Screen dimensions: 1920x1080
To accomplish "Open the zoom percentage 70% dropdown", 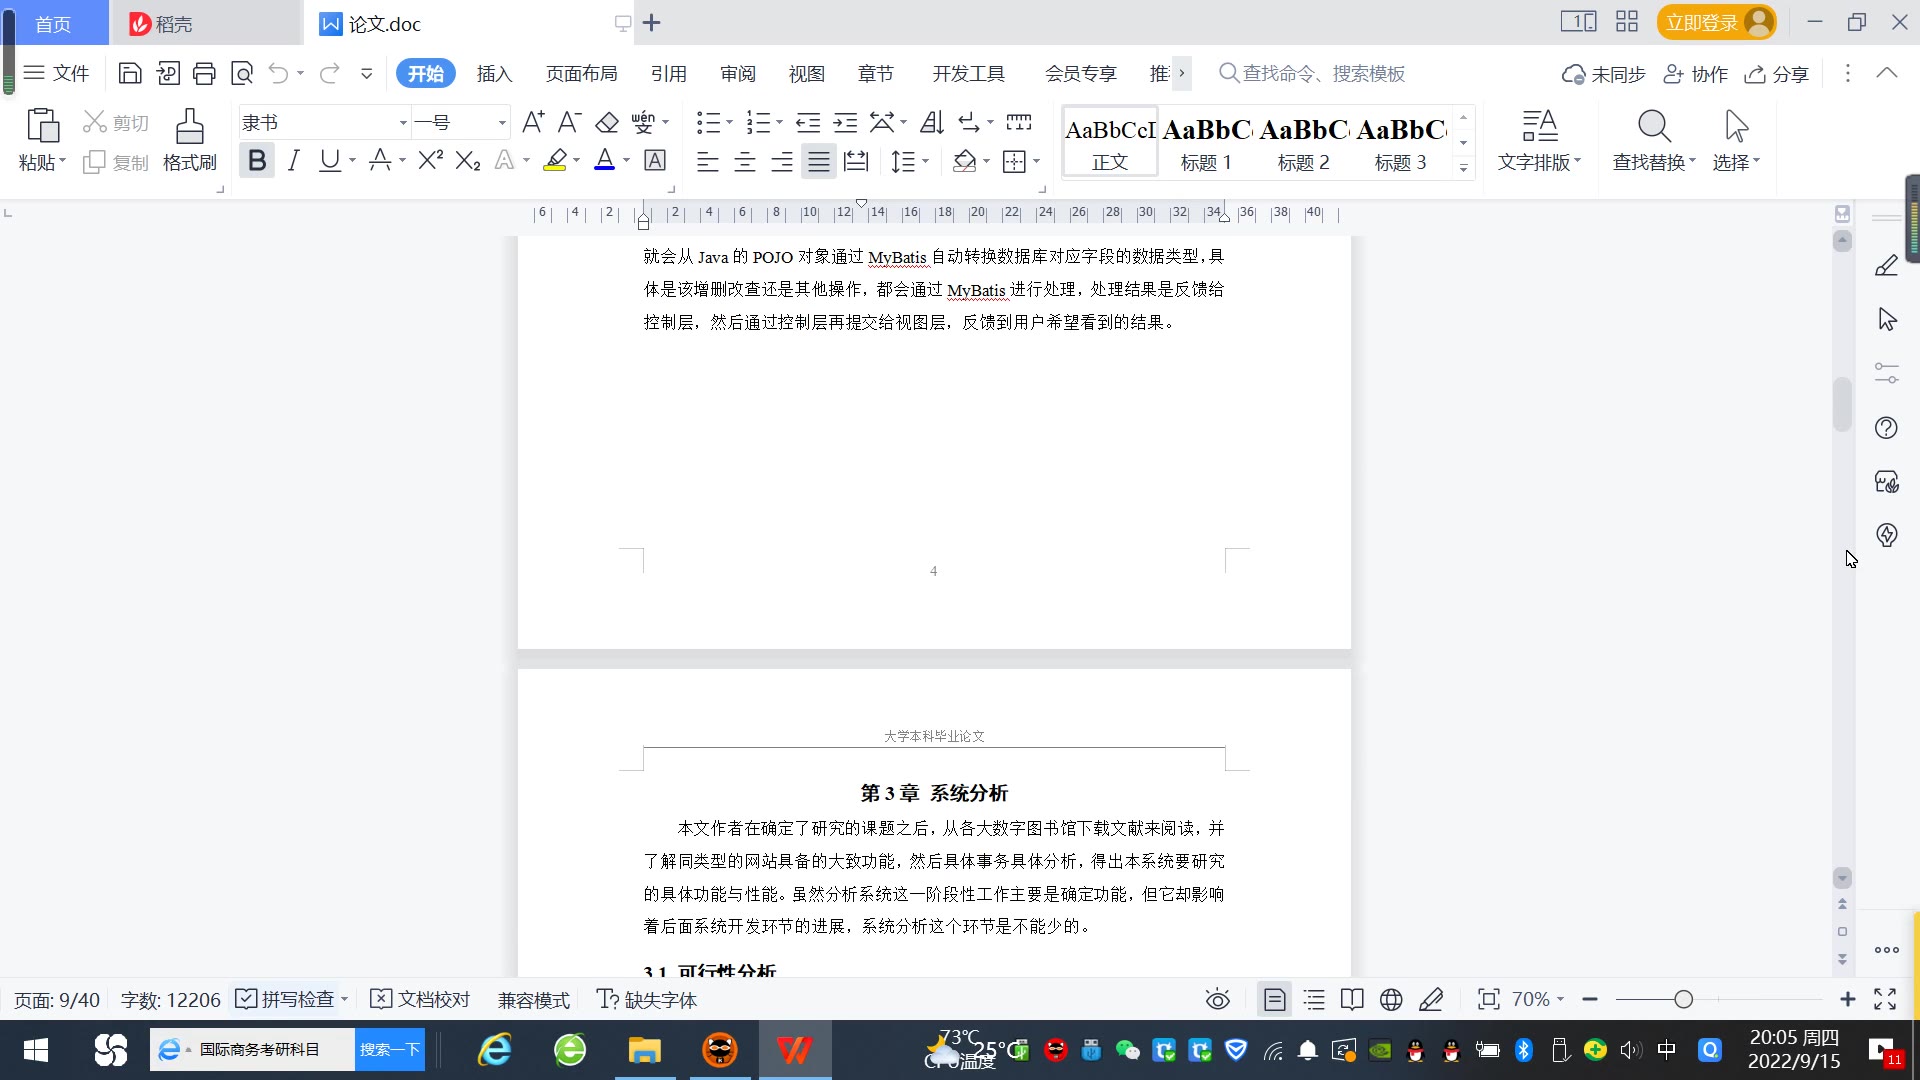I will 1538,999.
